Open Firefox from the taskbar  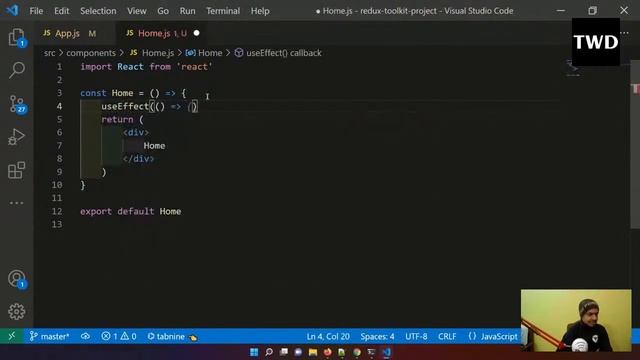coord(328,352)
